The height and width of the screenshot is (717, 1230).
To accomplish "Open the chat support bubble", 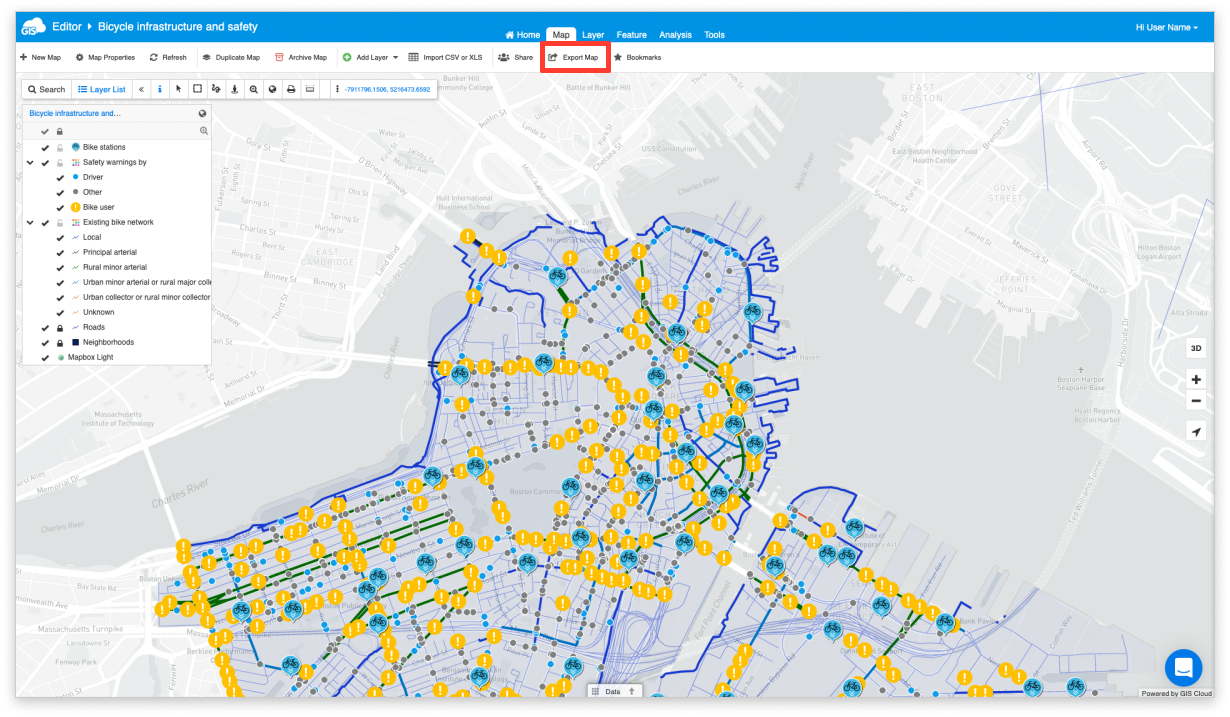I will pos(1183,668).
